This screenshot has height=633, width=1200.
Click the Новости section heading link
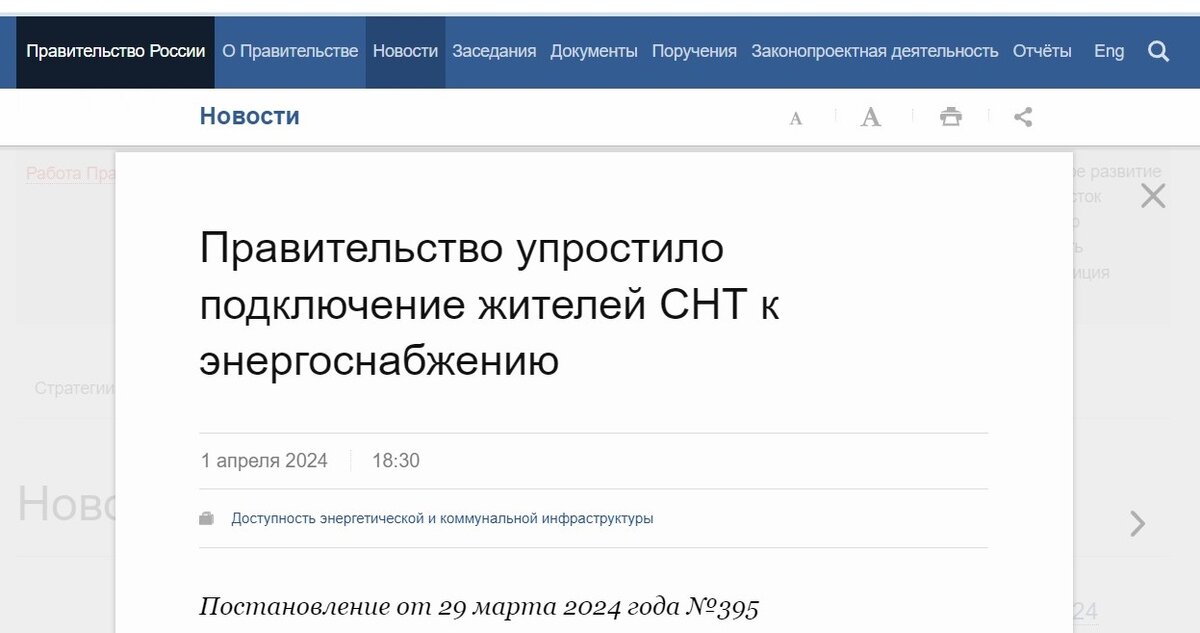(x=250, y=116)
